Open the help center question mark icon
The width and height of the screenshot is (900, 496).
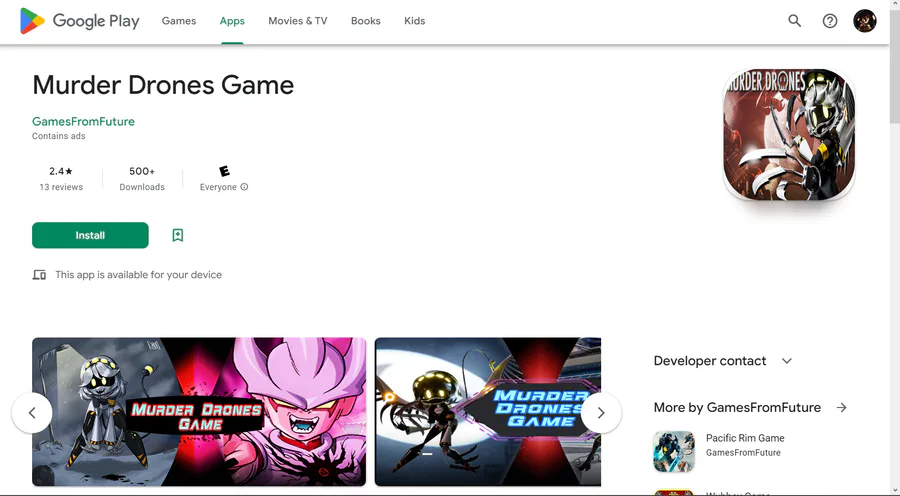[x=829, y=21]
